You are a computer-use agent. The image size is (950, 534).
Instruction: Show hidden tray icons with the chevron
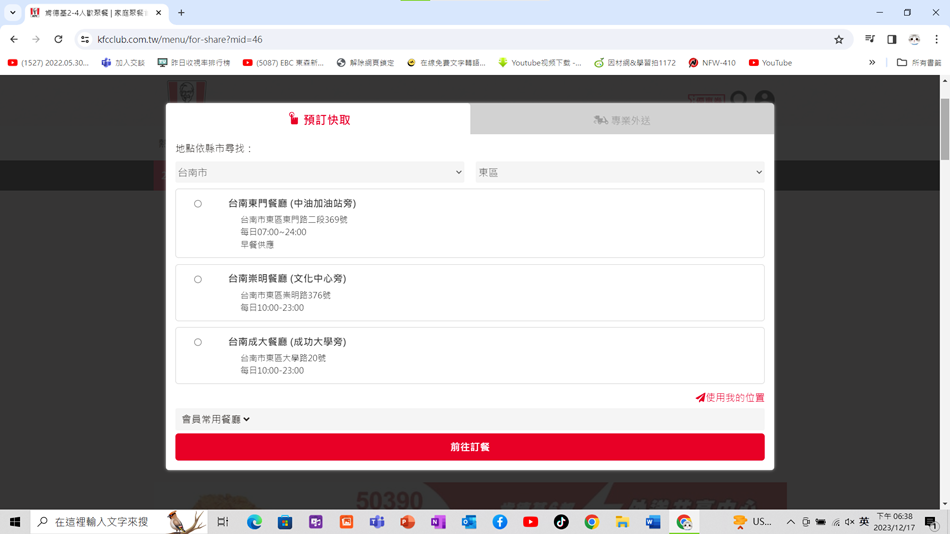(791, 522)
